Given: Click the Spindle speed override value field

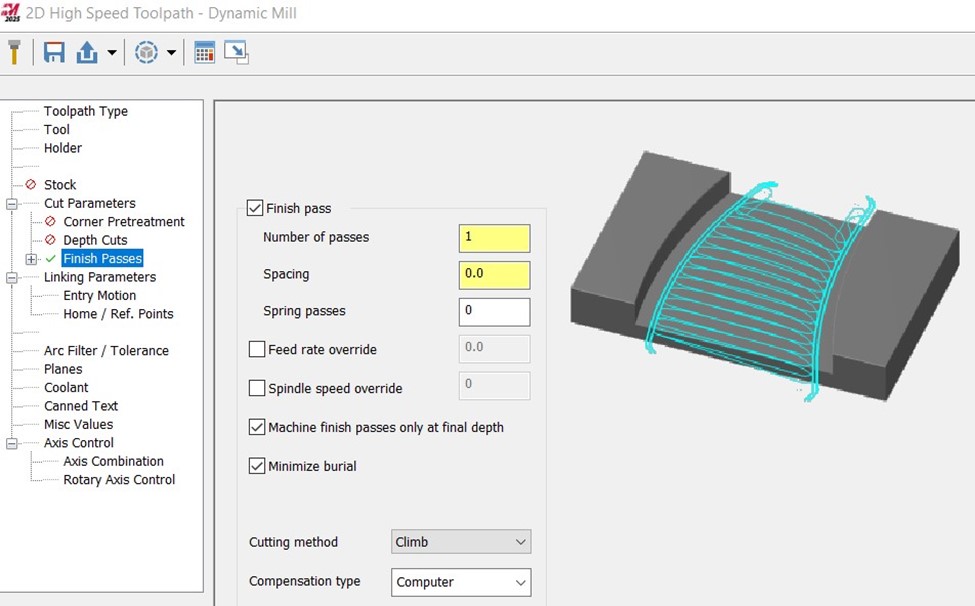Looking at the screenshot, I should [494, 385].
